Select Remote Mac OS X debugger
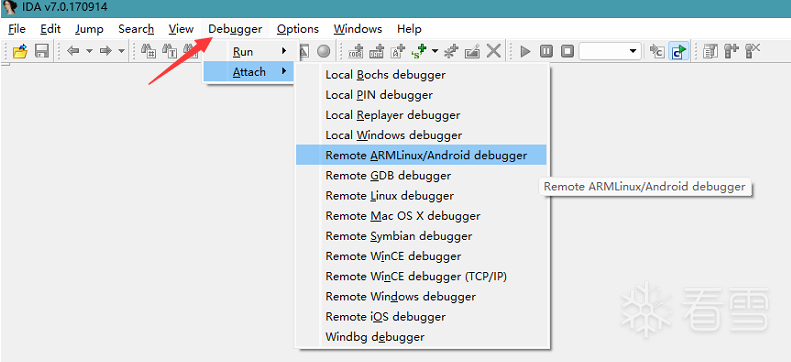Viewport: 791px width, 362px height. pos(421,216)
